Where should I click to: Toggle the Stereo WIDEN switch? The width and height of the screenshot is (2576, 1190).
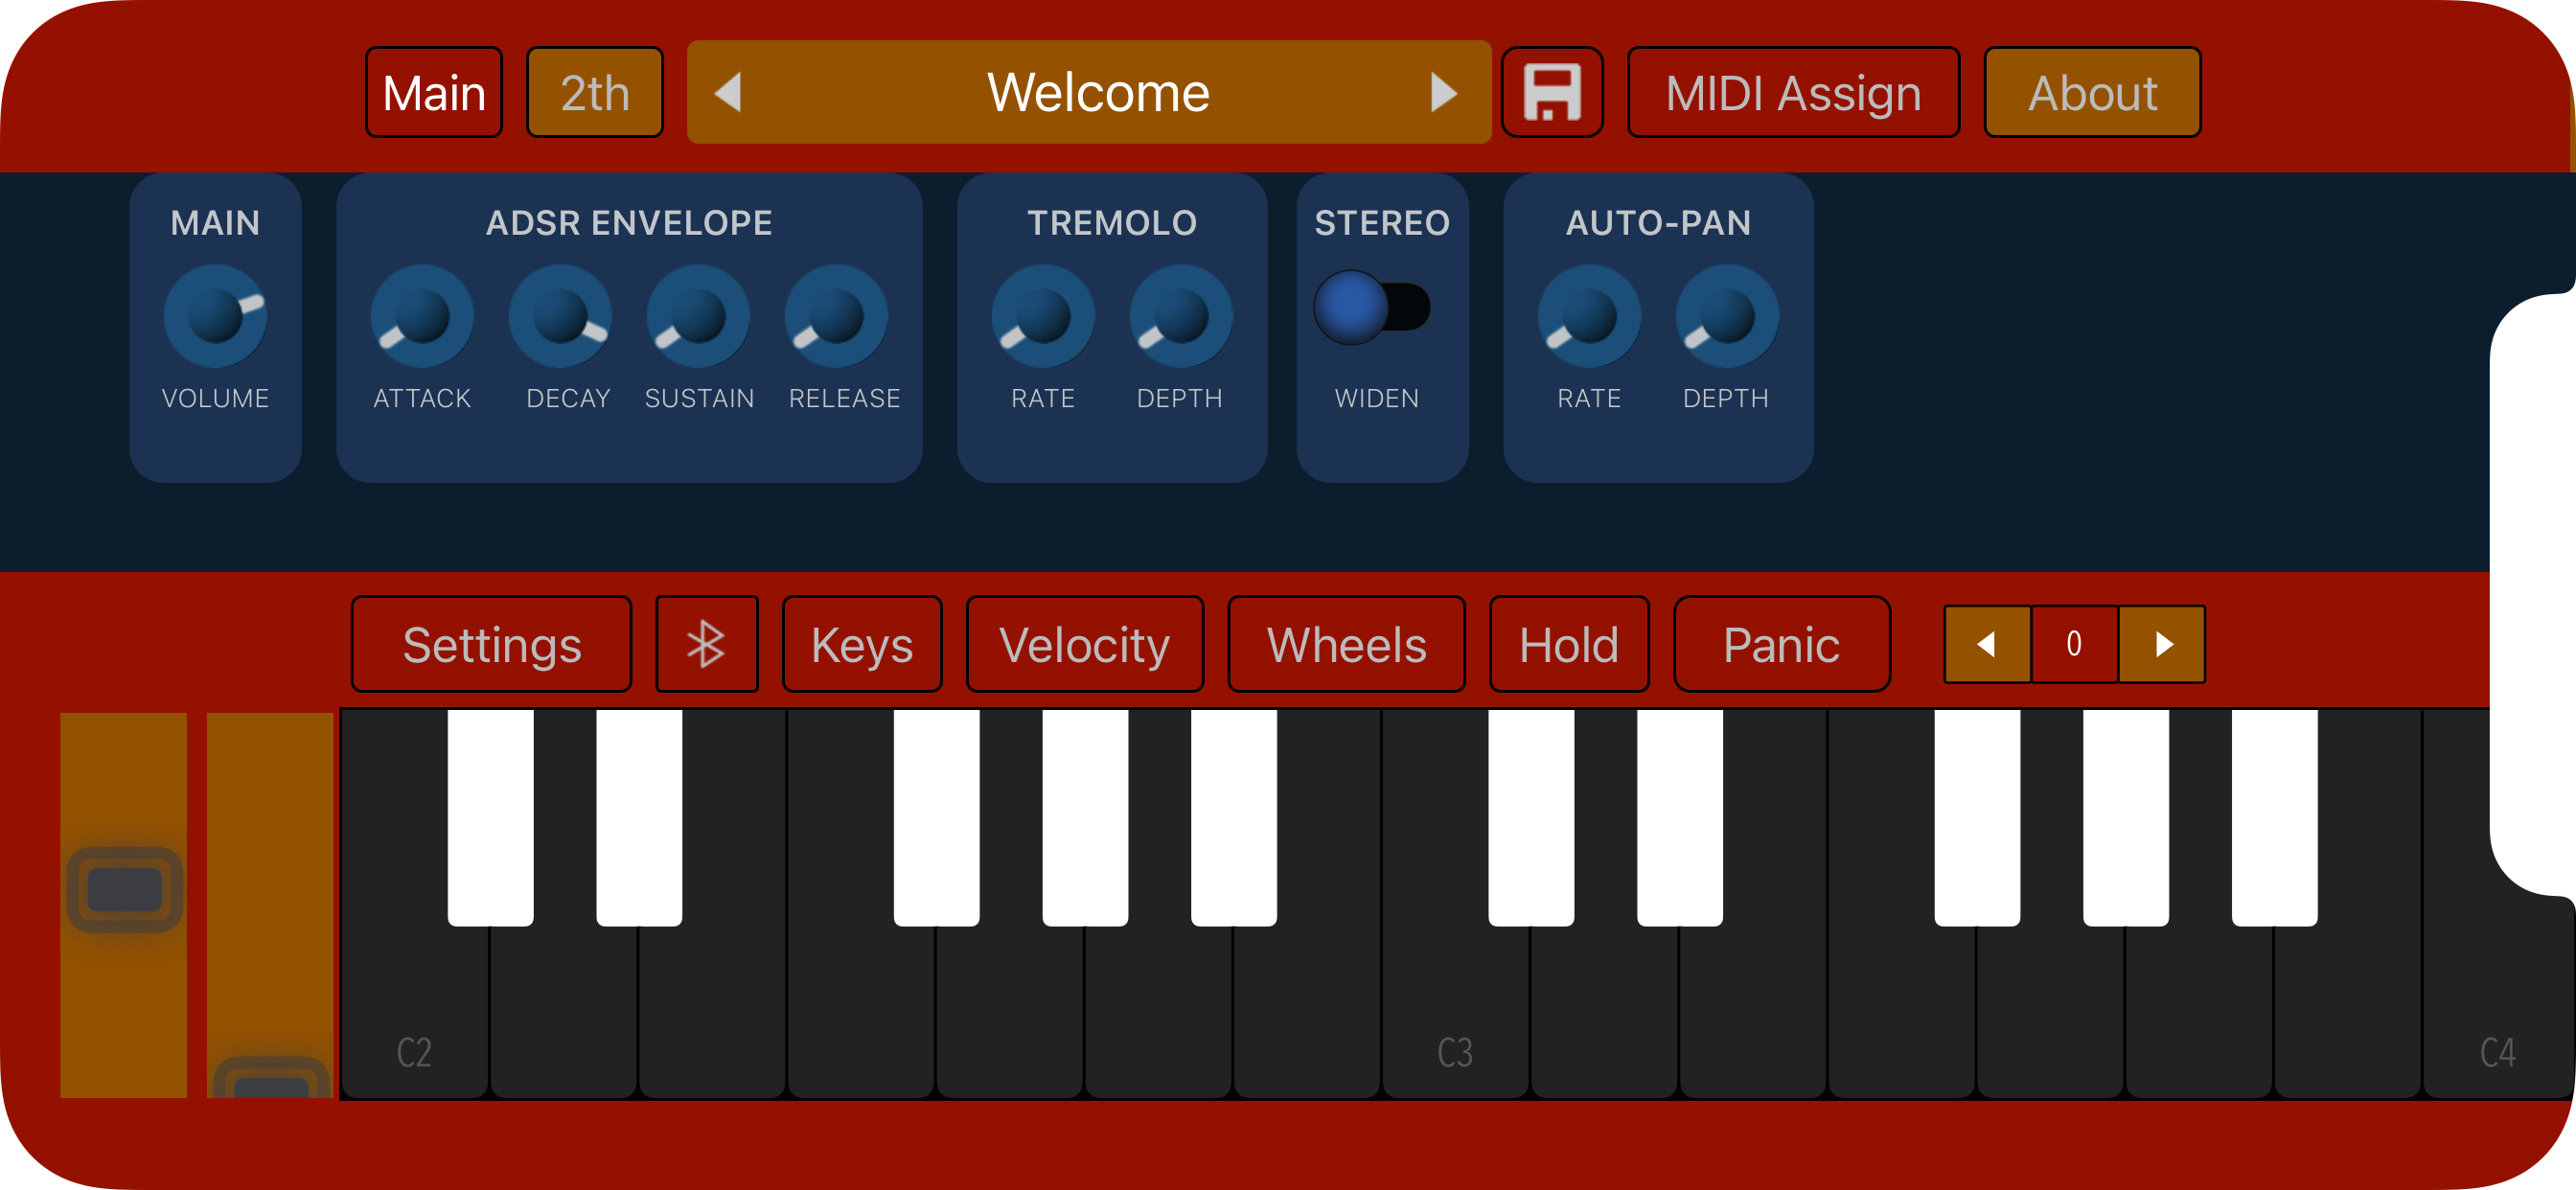click(1372, 307)
